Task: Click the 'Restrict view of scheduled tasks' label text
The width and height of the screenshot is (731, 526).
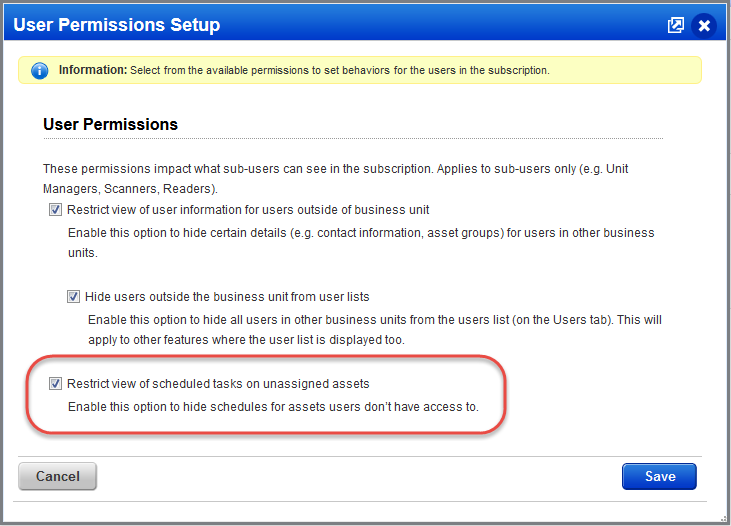Action: click(218, 384)
